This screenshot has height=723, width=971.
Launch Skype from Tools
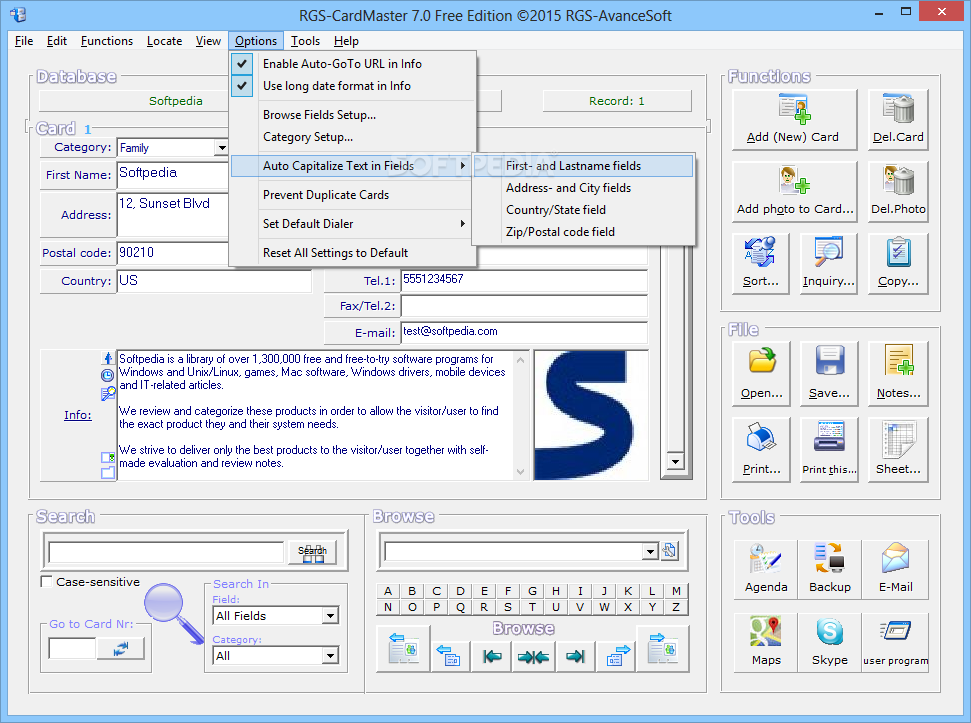tap(830, 642)
